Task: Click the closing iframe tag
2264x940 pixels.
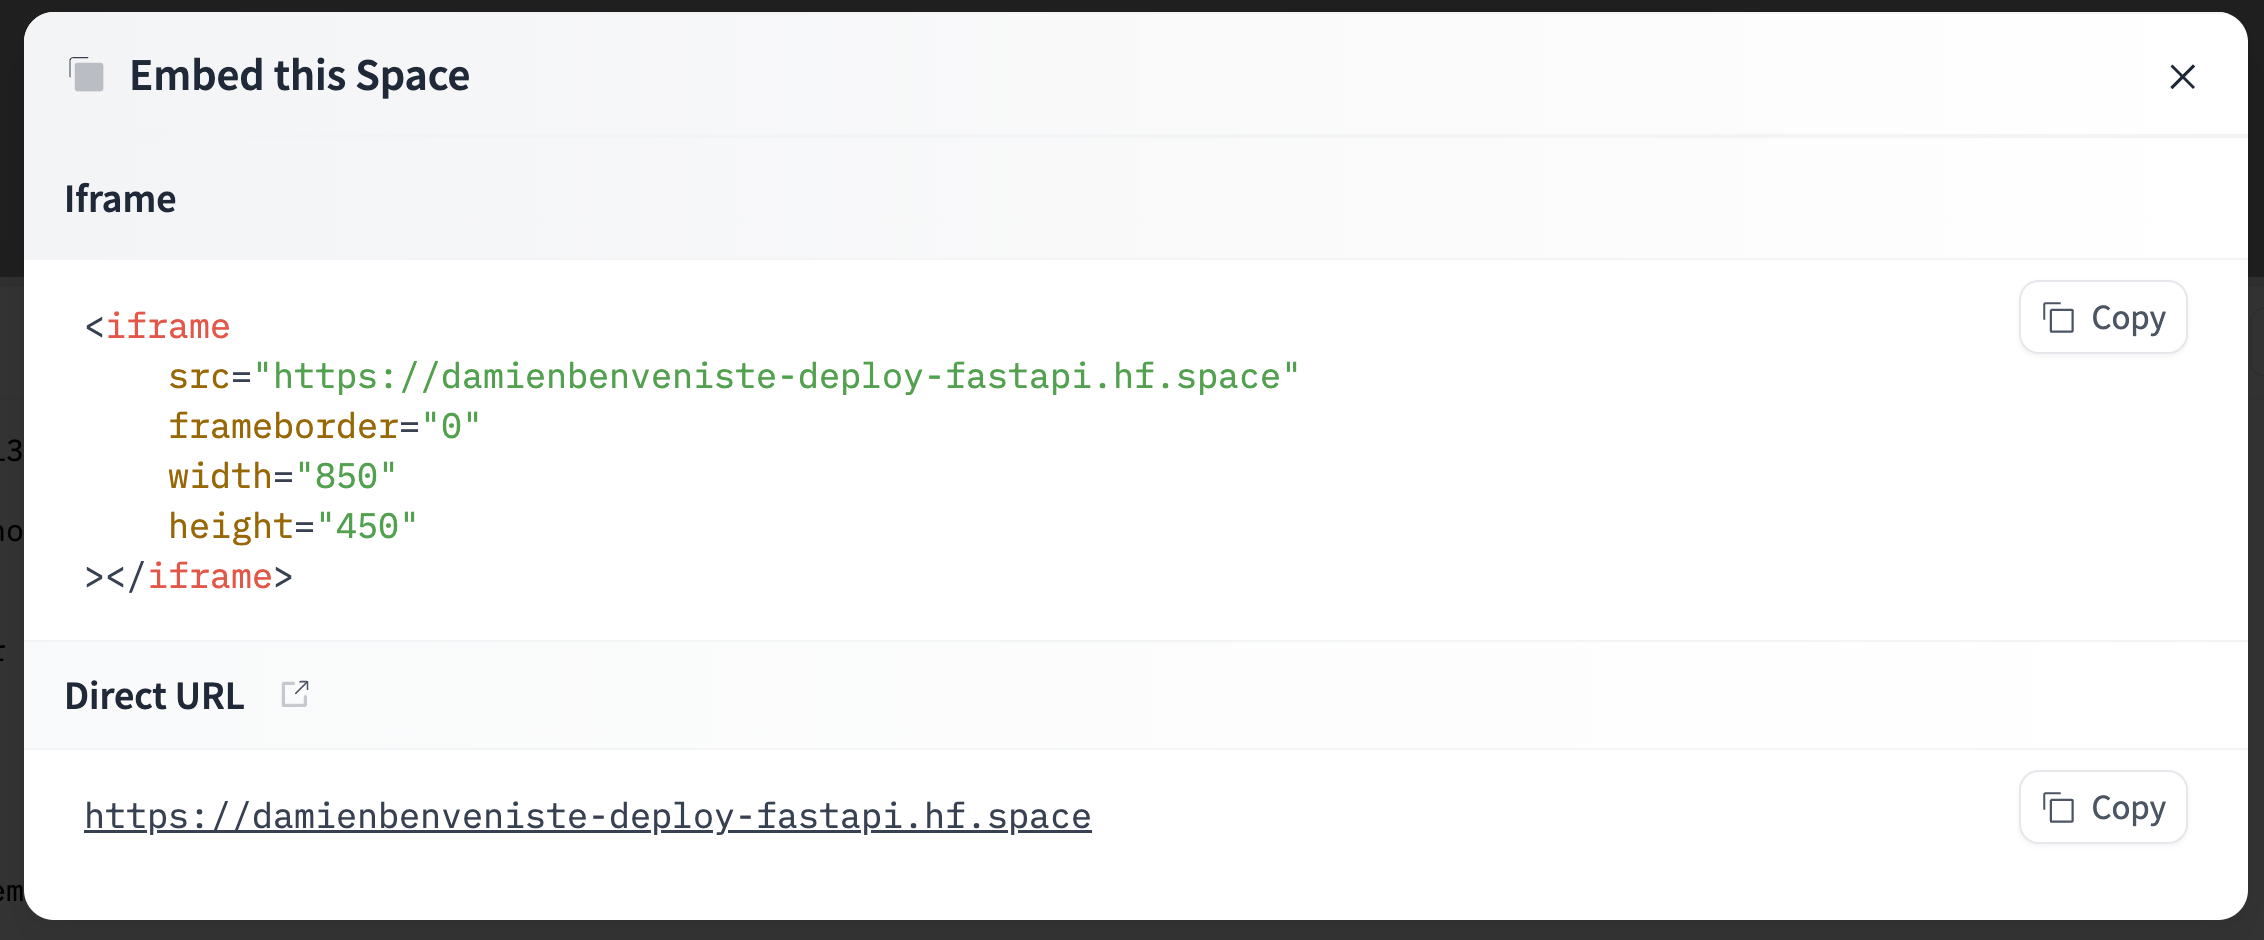Action: [x=188, y=575]
